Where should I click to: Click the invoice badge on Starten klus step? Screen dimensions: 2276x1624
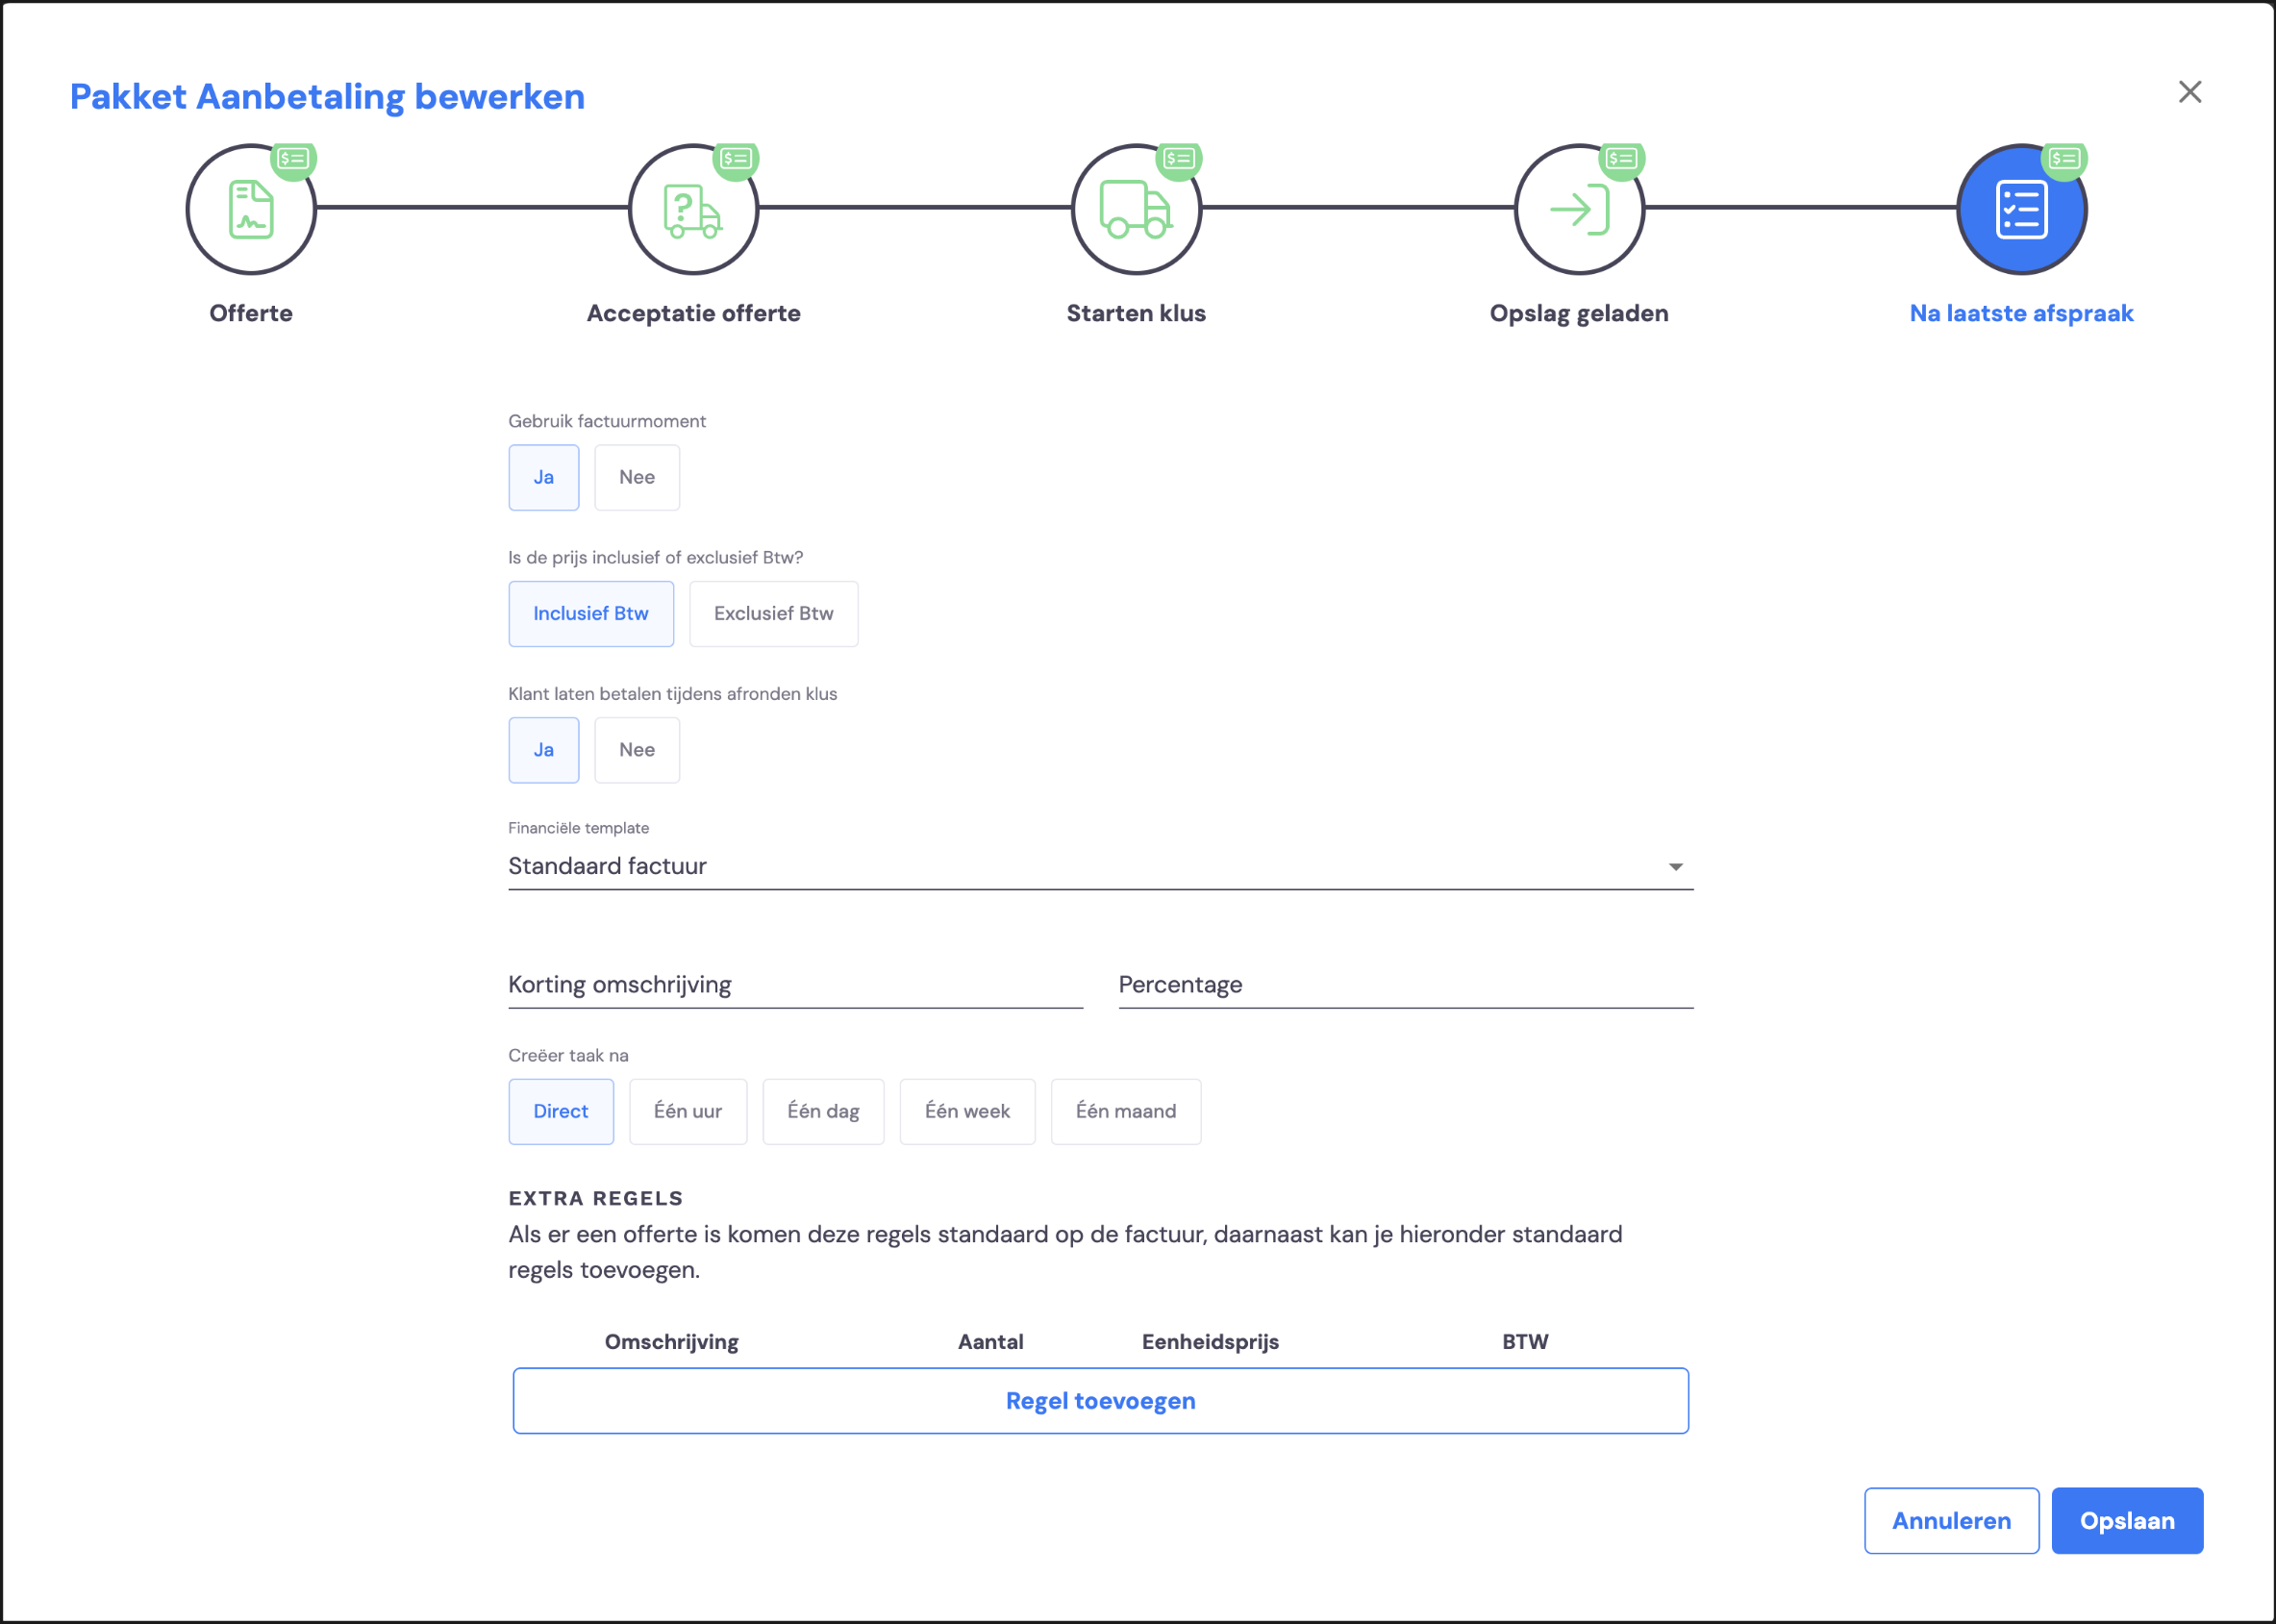coord(1179,159)
